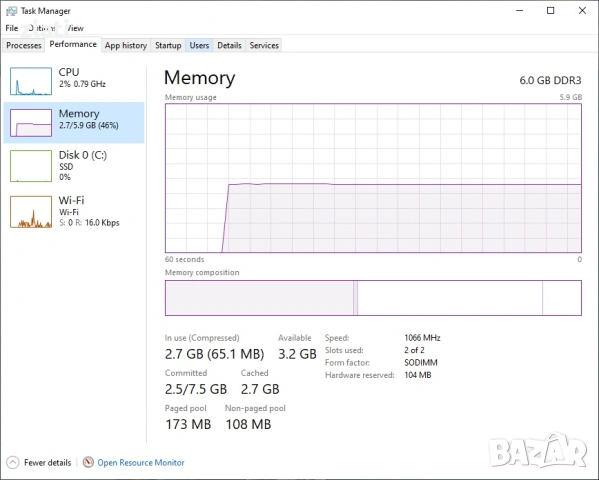This screenshot has width=599, height=480.
Task: Open the Details tab
Action: pyautogui.click(x=229, y=45)
